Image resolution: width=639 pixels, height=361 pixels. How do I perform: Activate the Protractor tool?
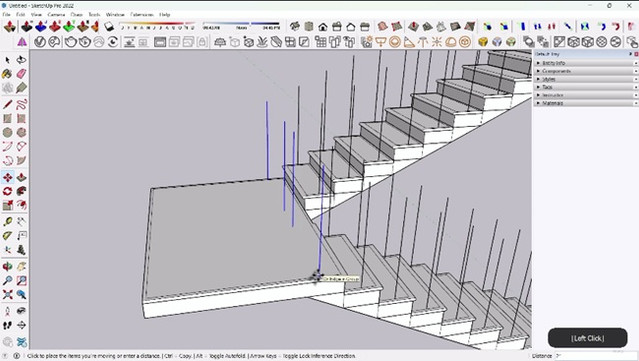click(x=7, y=236)
